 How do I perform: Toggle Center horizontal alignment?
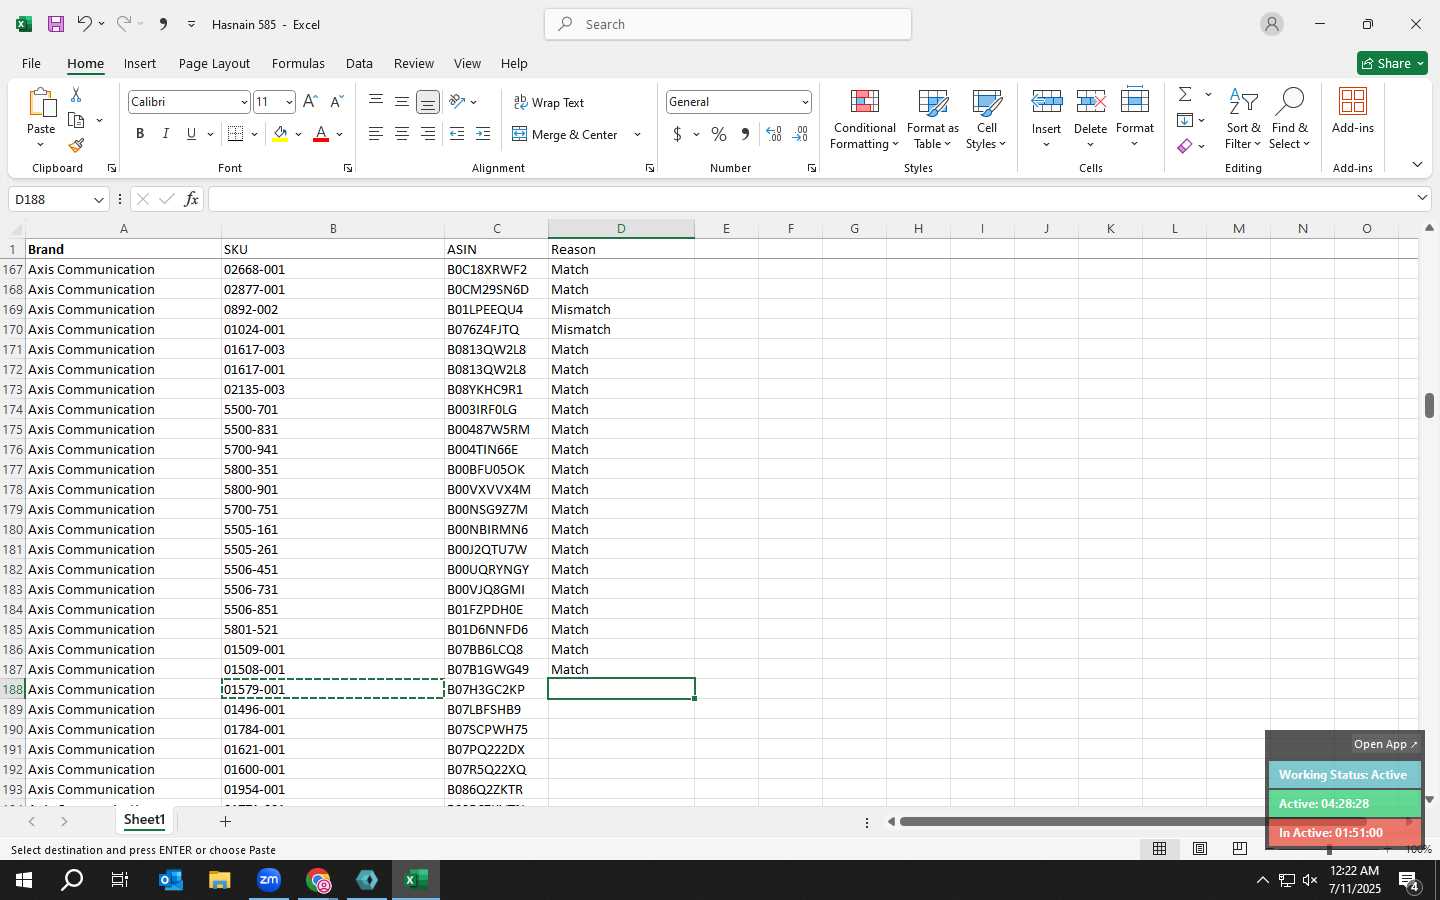[x=401, y=134]
